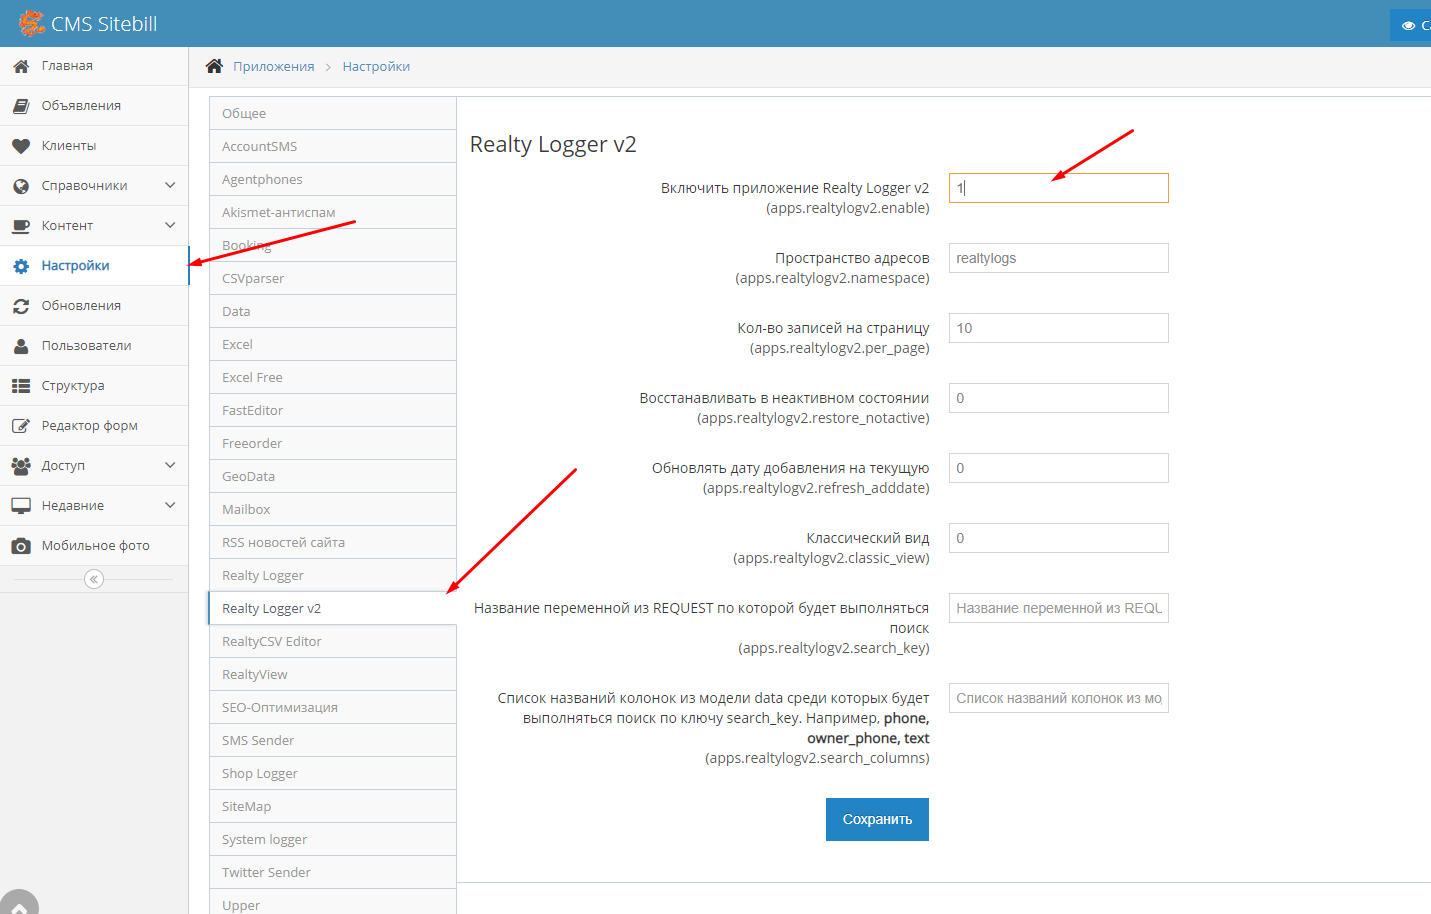Image resolution: width=1431 pixels, height=914 pixels.
Task: Click the scroll-to-top arrow button
Action: pos(19,903)
